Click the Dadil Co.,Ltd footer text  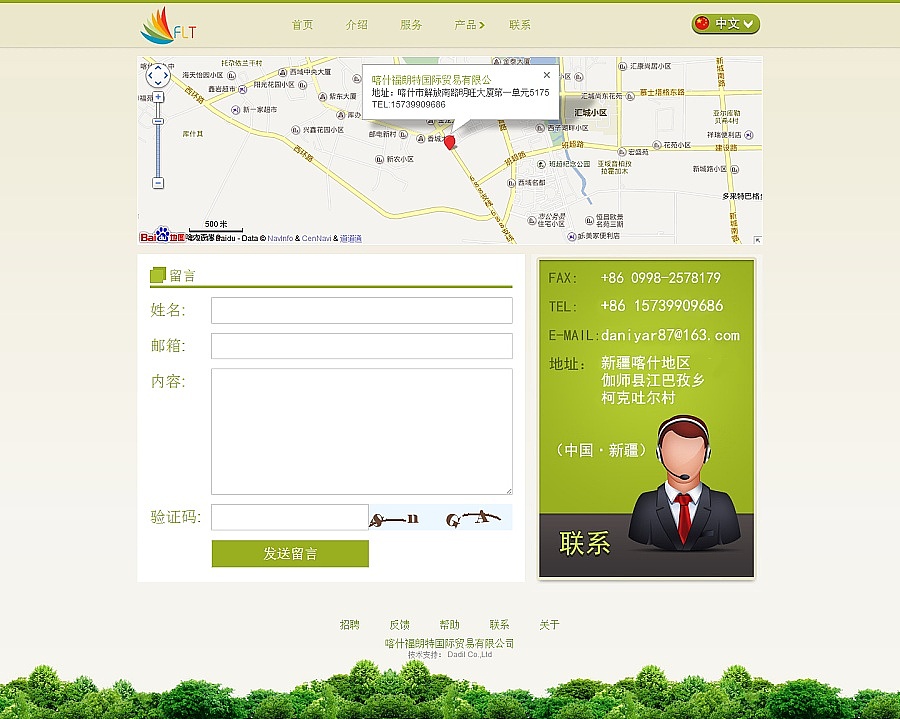tap(470, 654)
